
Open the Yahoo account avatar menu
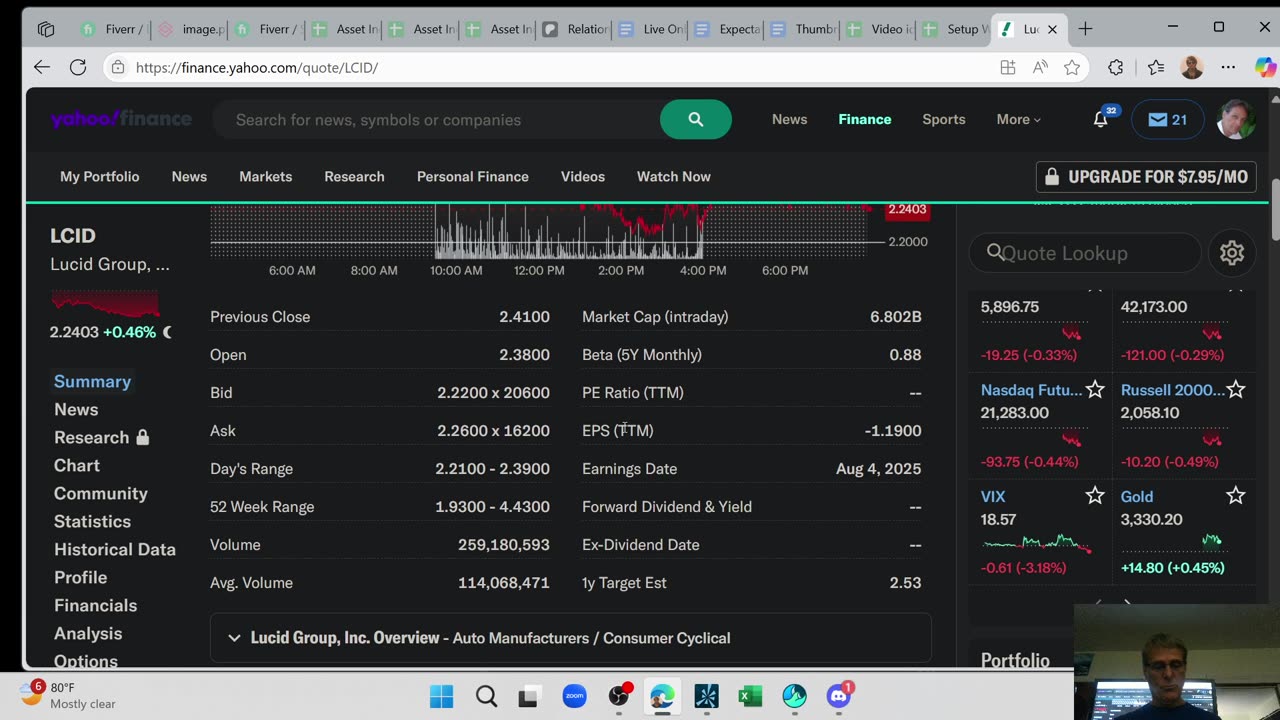pyautogui.click(x=1235, y=120)
